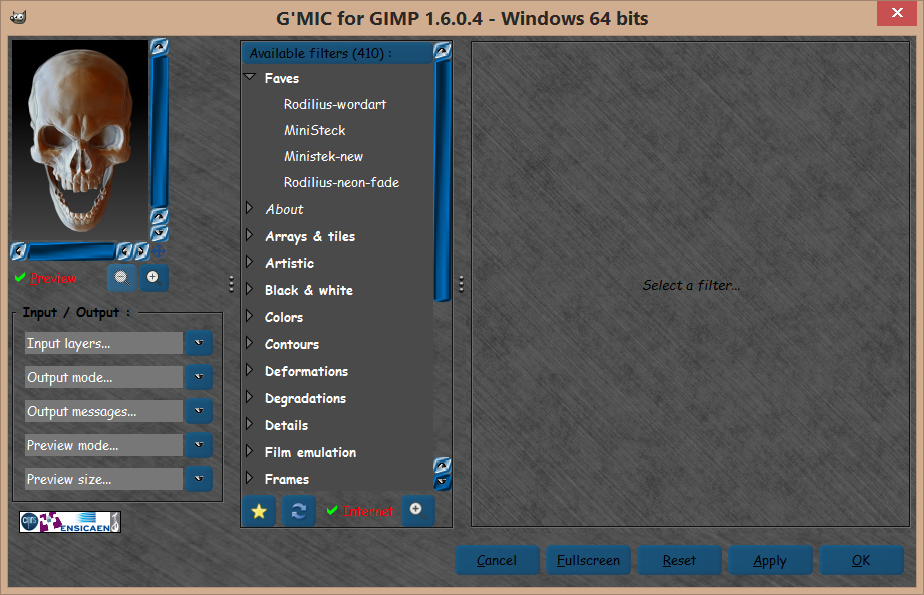Expand the Frames category triangle

(x=250, y=478)
